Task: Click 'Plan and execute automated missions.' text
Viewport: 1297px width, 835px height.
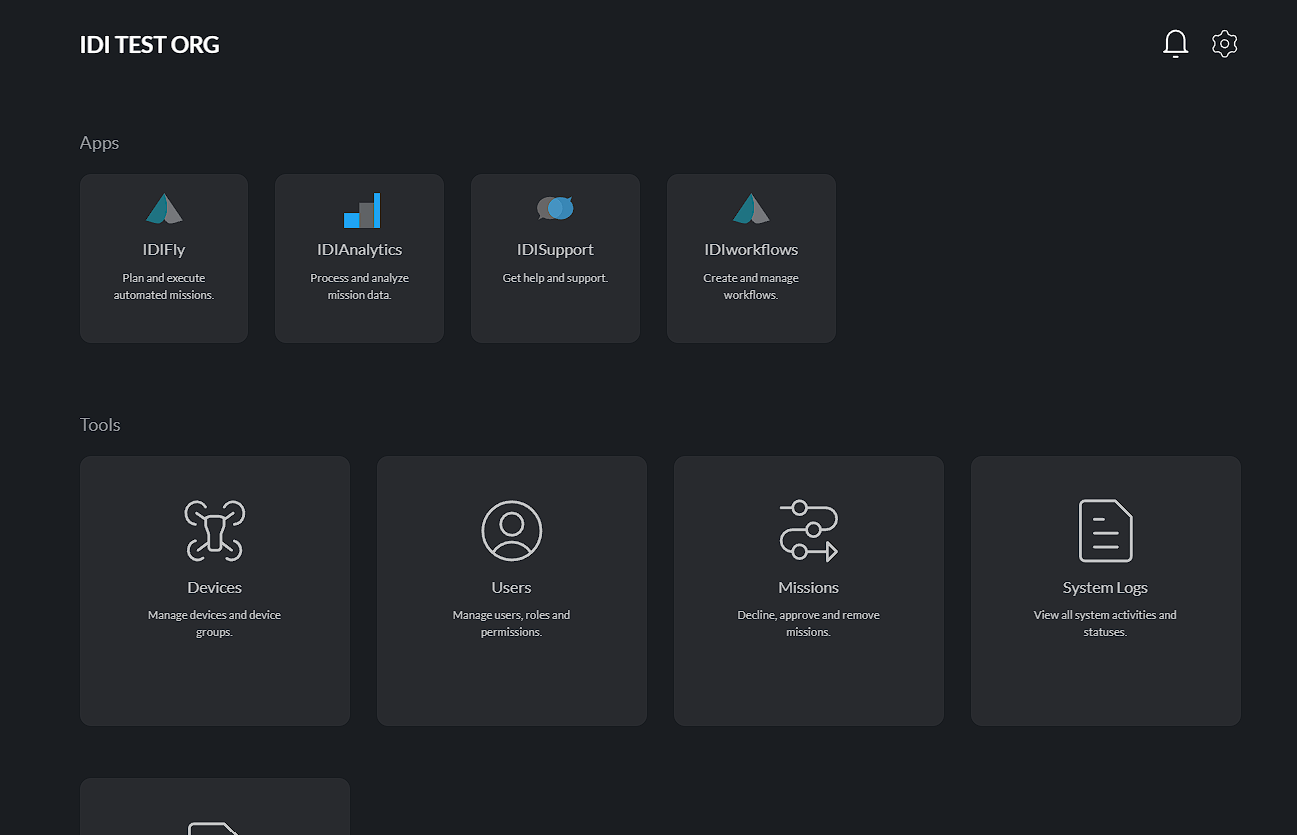Action: tap(164, 287)
